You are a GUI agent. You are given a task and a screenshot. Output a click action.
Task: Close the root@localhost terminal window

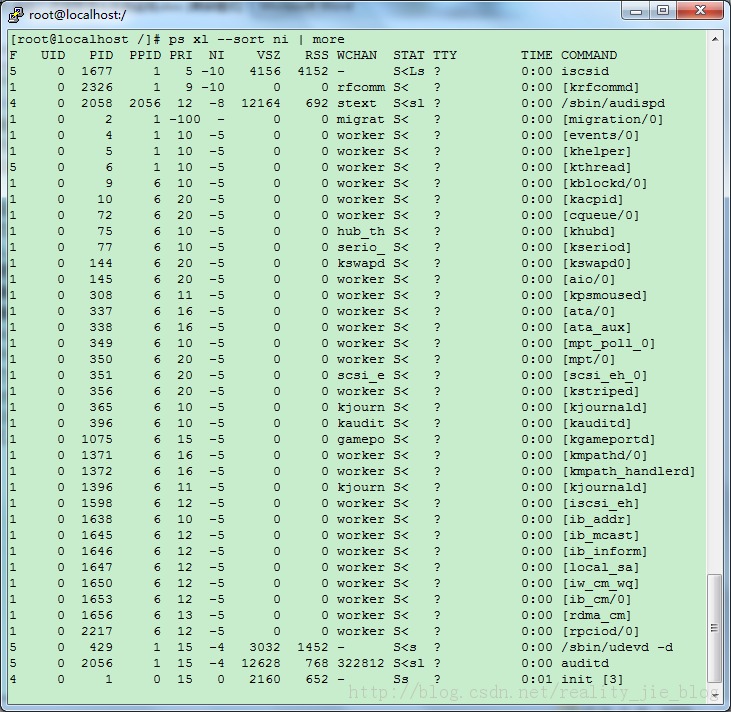tap(700, 11)
